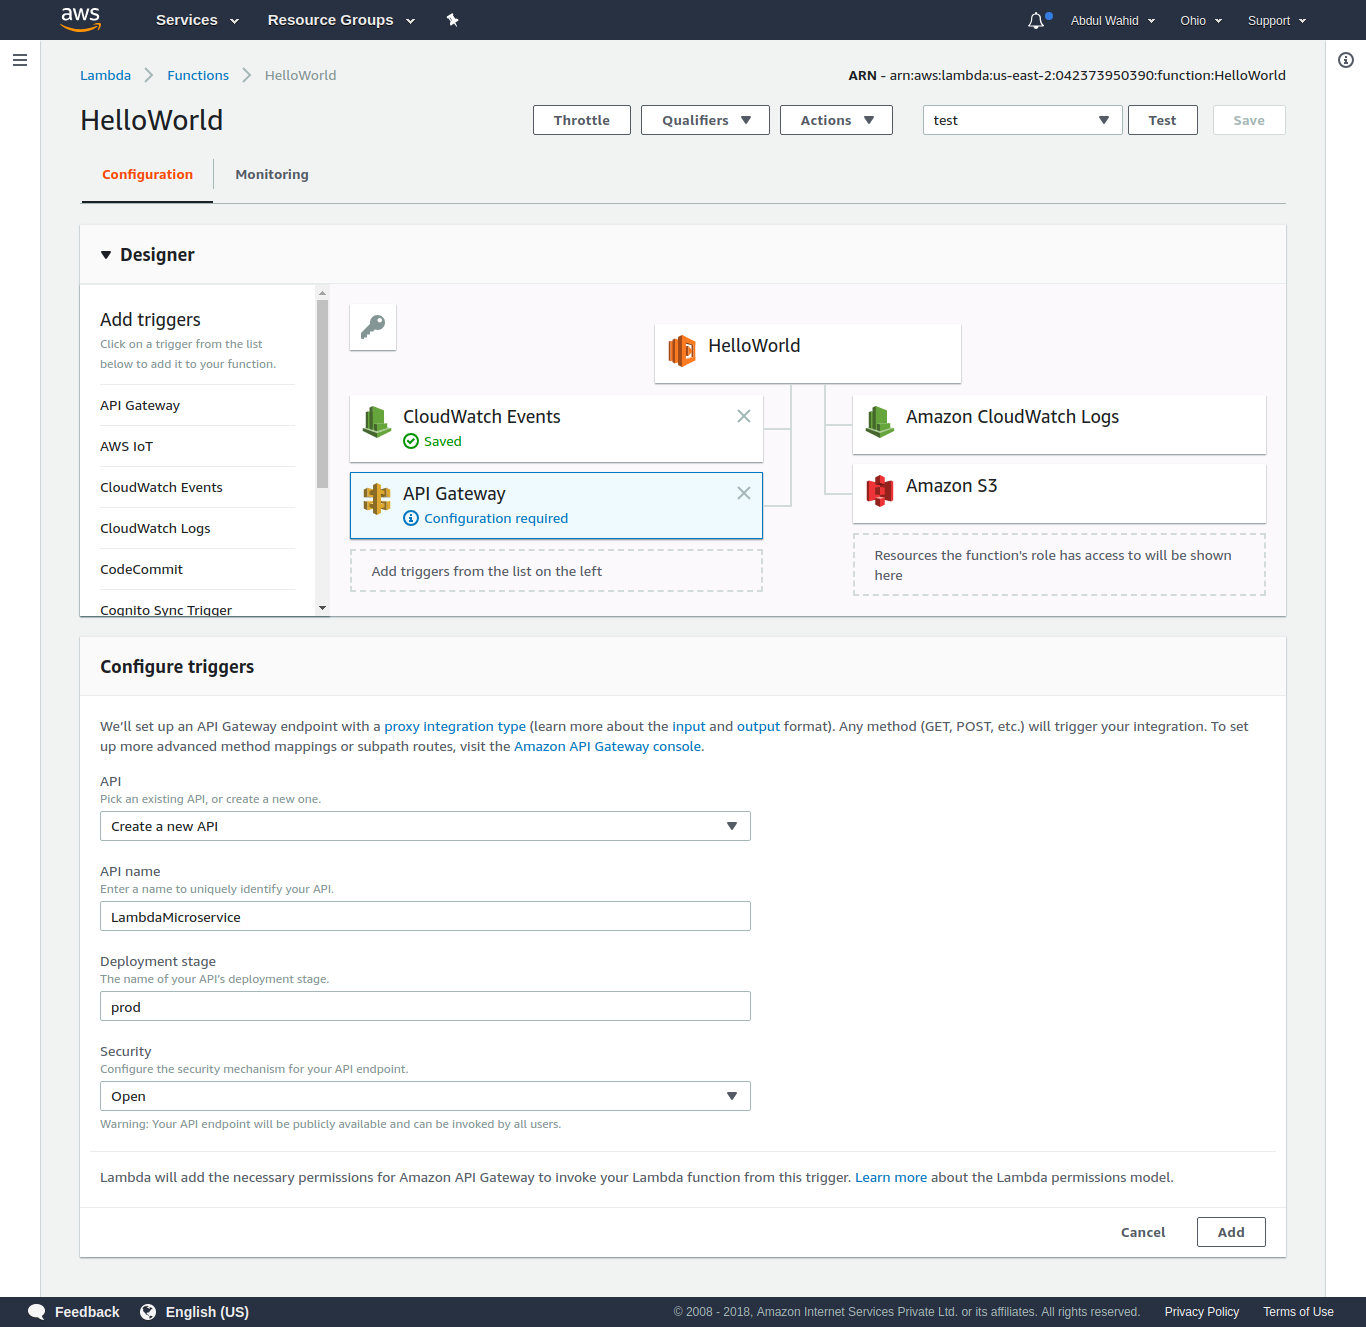Click the Save button

pos(1249,120)
